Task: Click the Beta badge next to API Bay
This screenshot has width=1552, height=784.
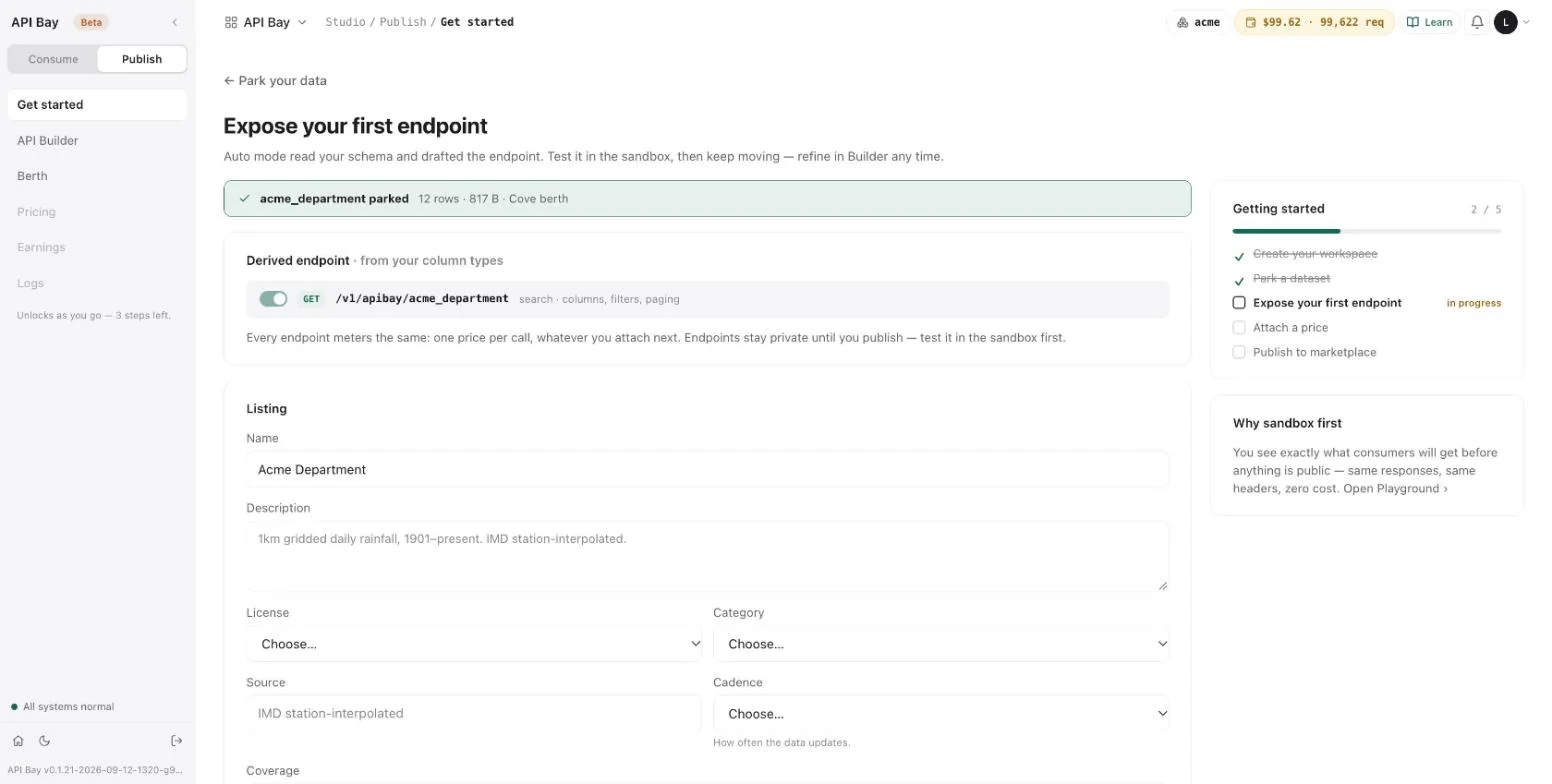Action: pyautogui.click(x=91, y=22)
